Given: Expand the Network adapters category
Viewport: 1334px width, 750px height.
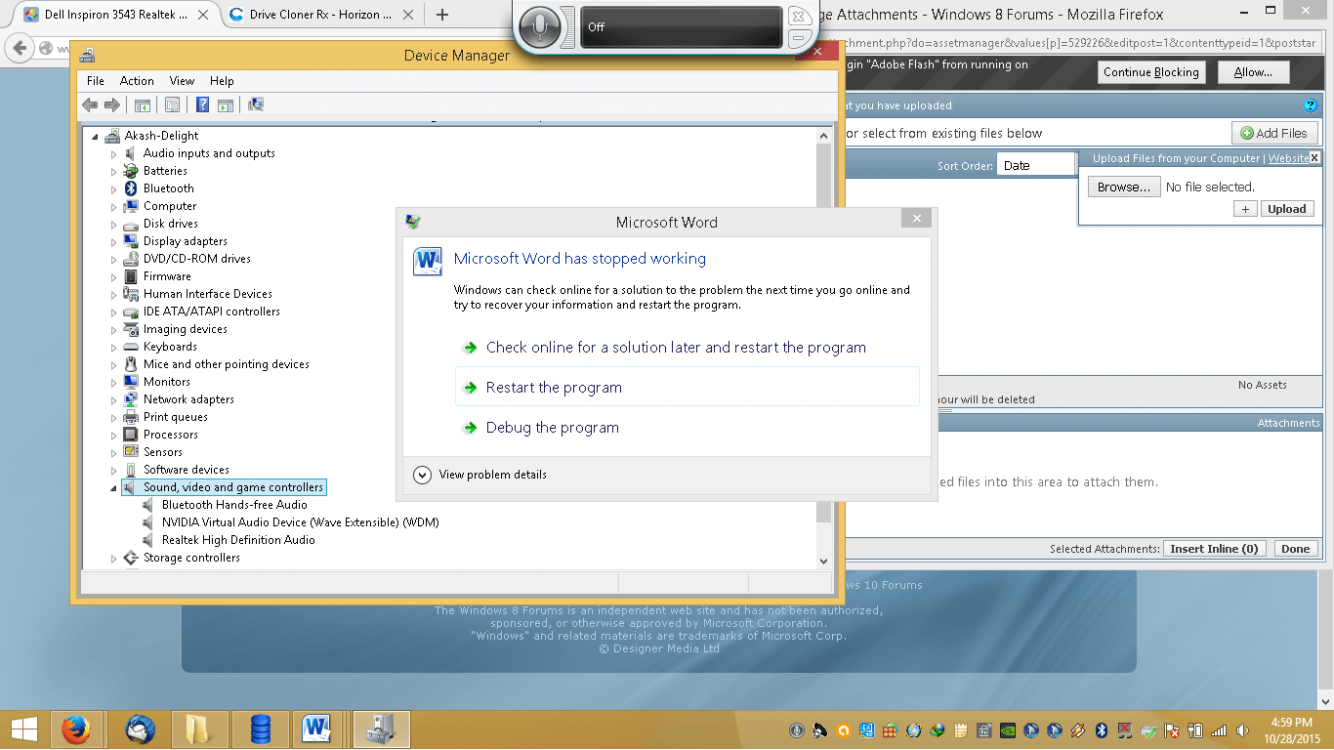Looking at the screenshot, I should pyautogui.click(x=113, y=399).
